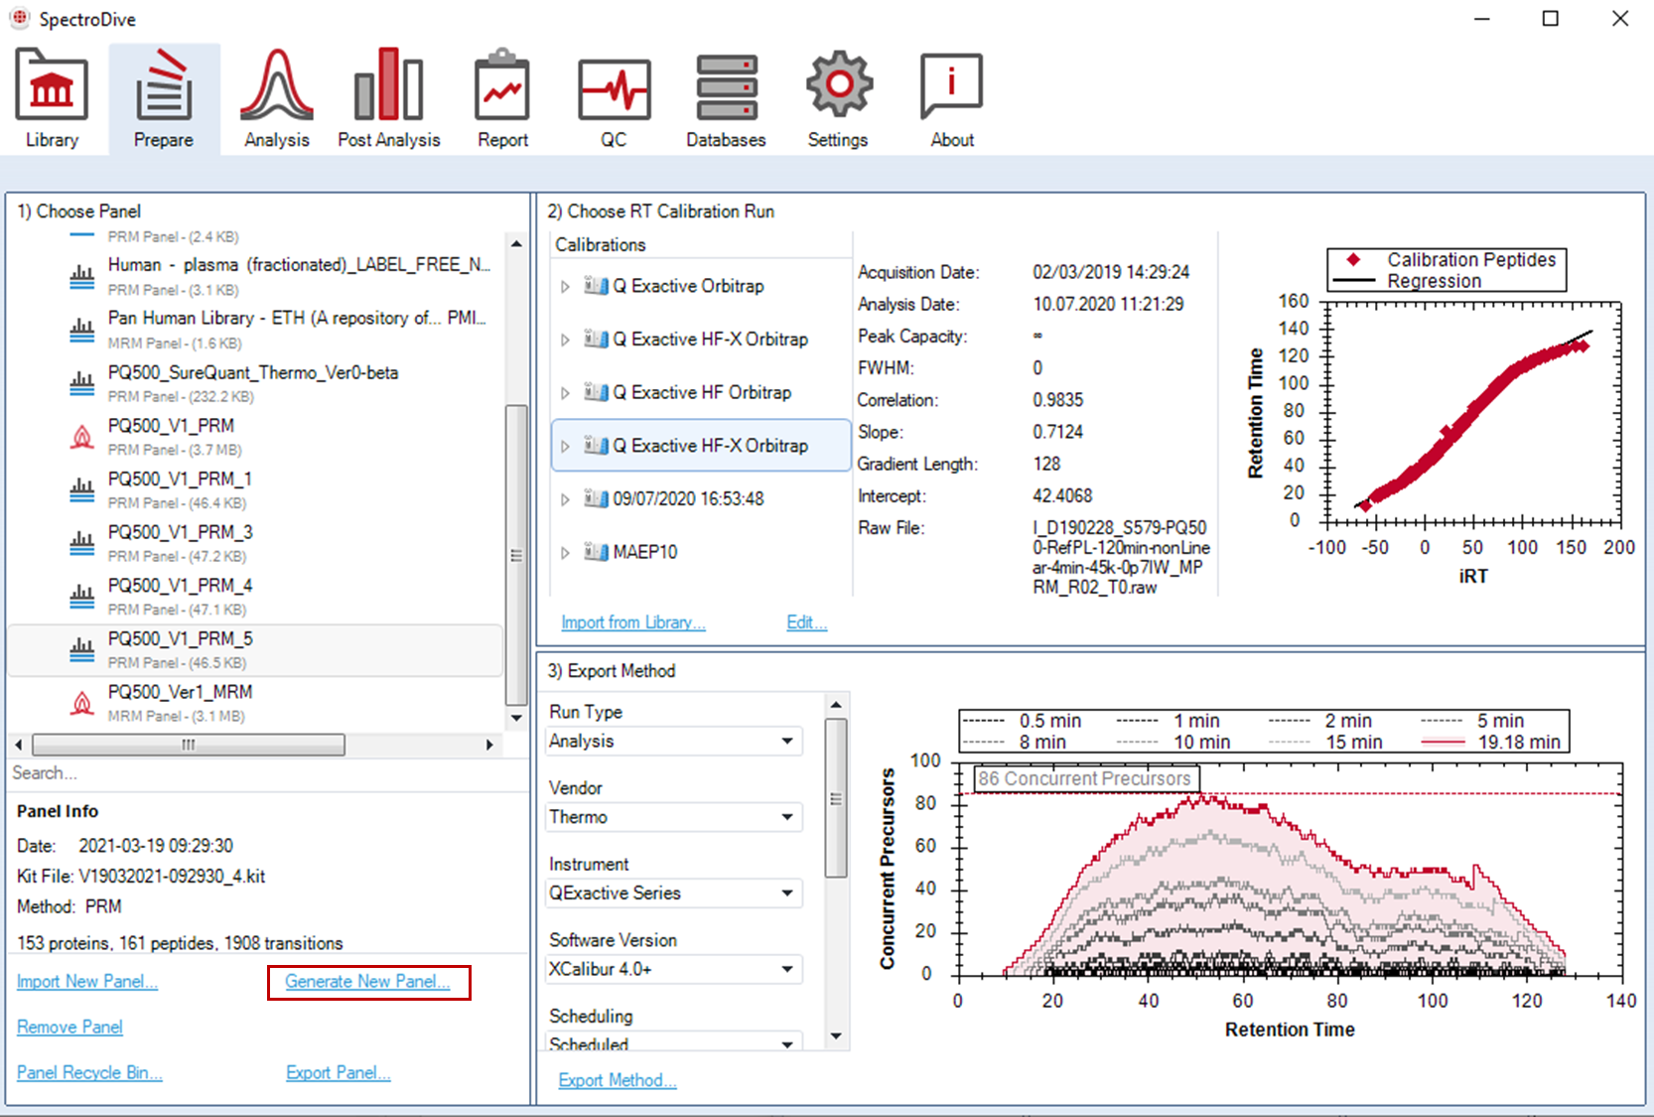1654x1117 pixels.
Task: Click the Edit calibration link
Action: click(806, 622)
